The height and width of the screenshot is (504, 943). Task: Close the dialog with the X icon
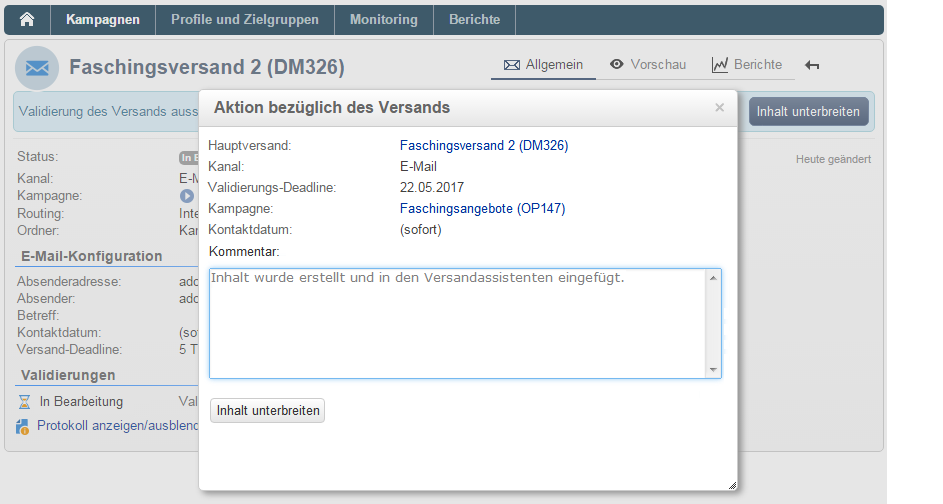click(x=719, y=108)
